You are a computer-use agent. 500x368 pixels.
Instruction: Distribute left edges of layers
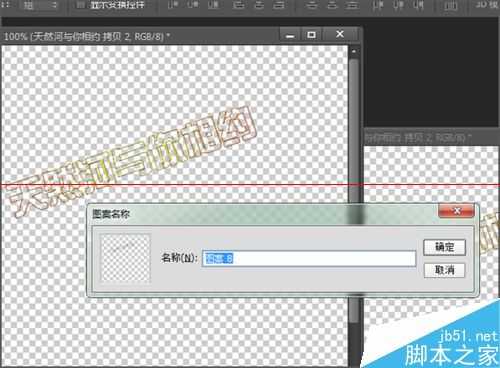(378, 5)
